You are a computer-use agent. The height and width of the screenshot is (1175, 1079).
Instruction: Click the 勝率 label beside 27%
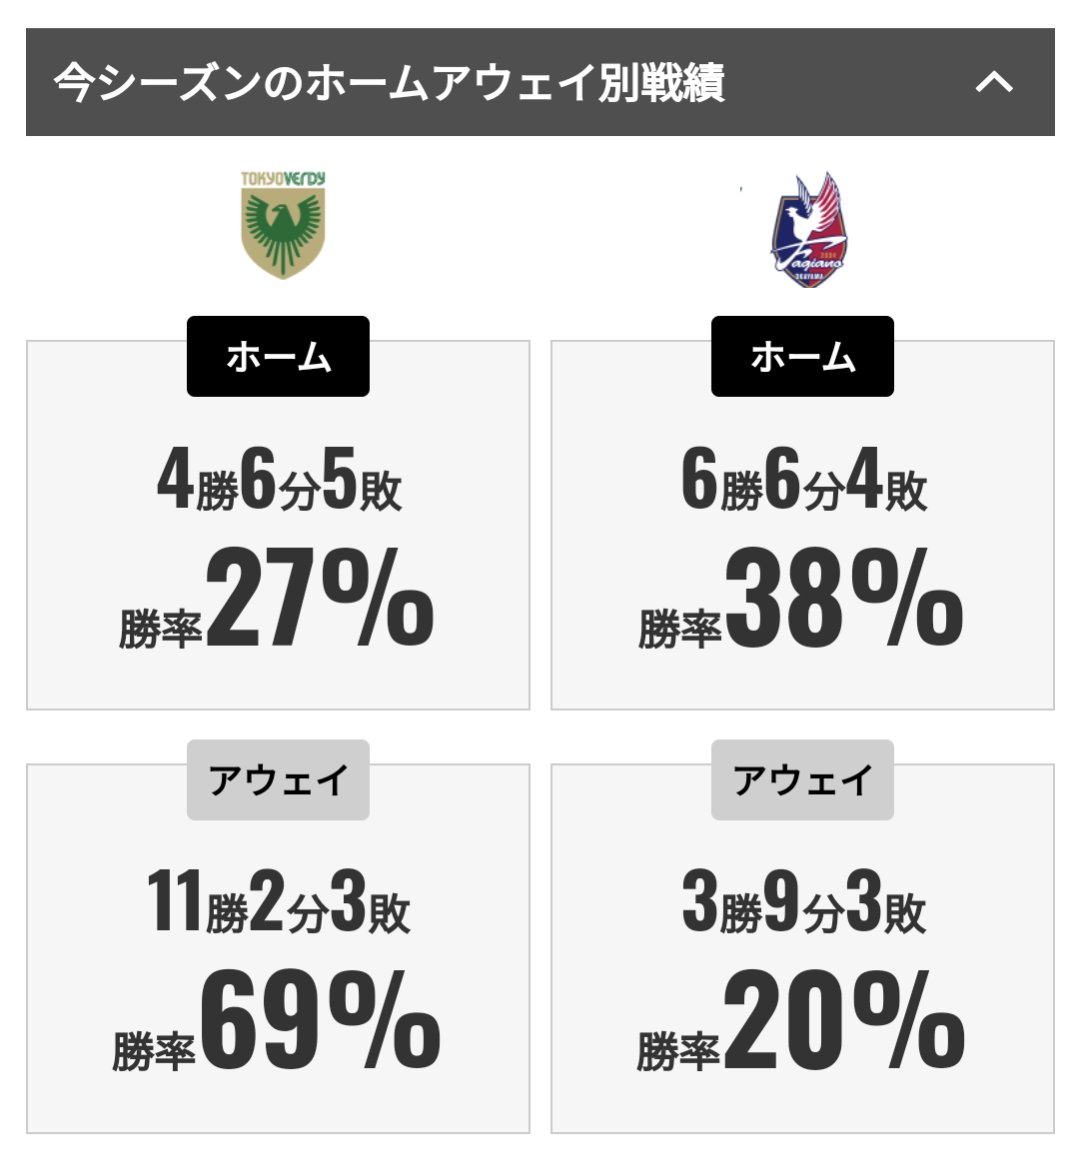tap(160, 628)
